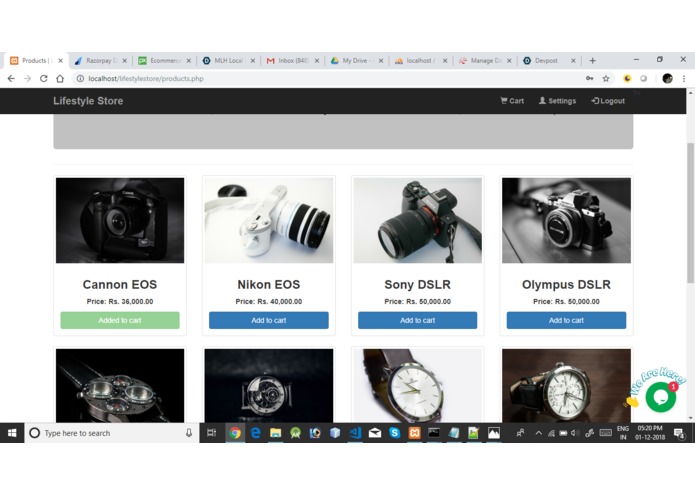The height and width of the screenshot is (494, 695).
Task: Click the Cannon EOS camera image
Action: (x=120, y=220)
